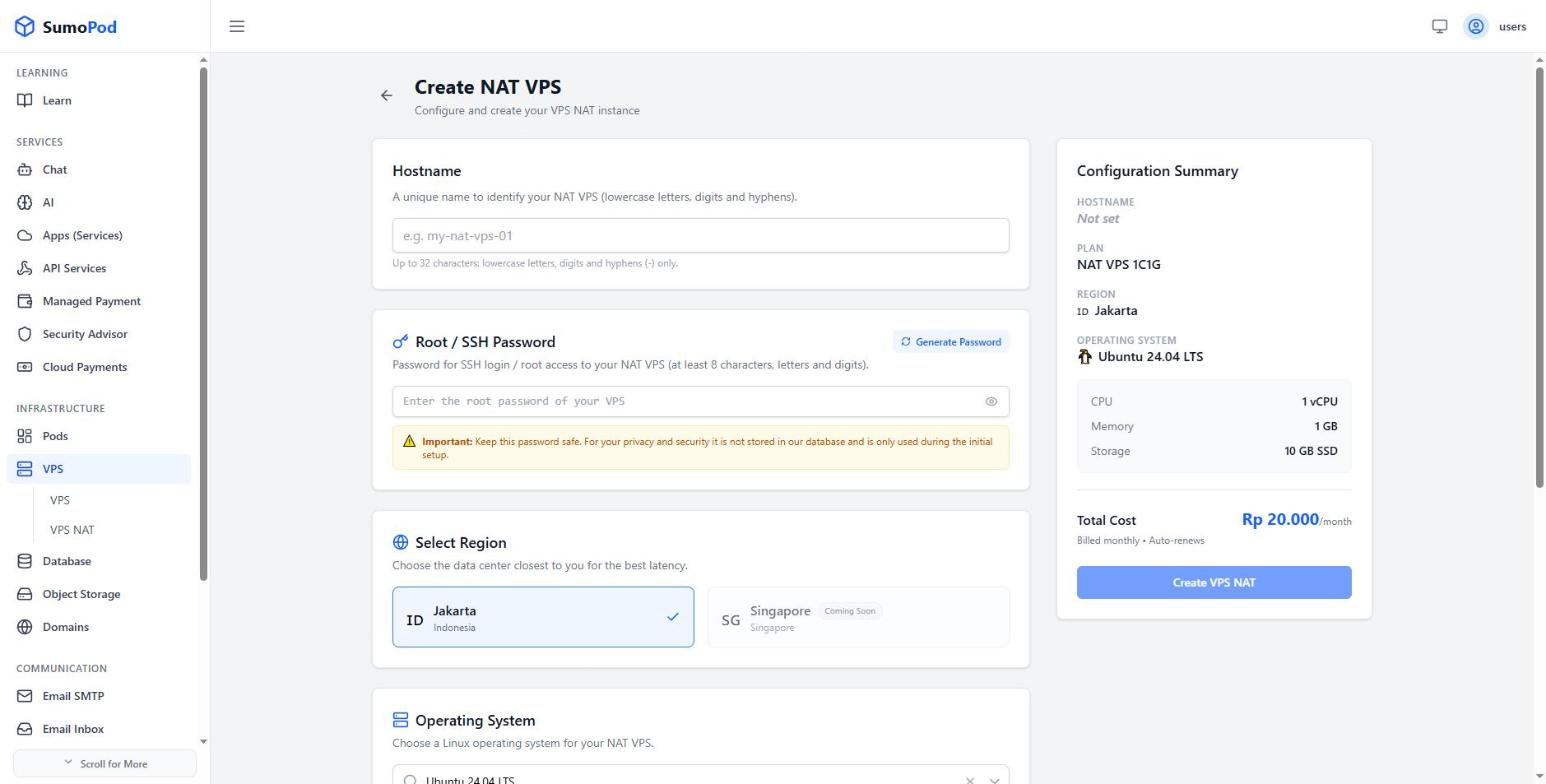Click the Managed Payment wallet icon
The height and width of the screenshot is (784, 1546).
(x=25, y=301)
